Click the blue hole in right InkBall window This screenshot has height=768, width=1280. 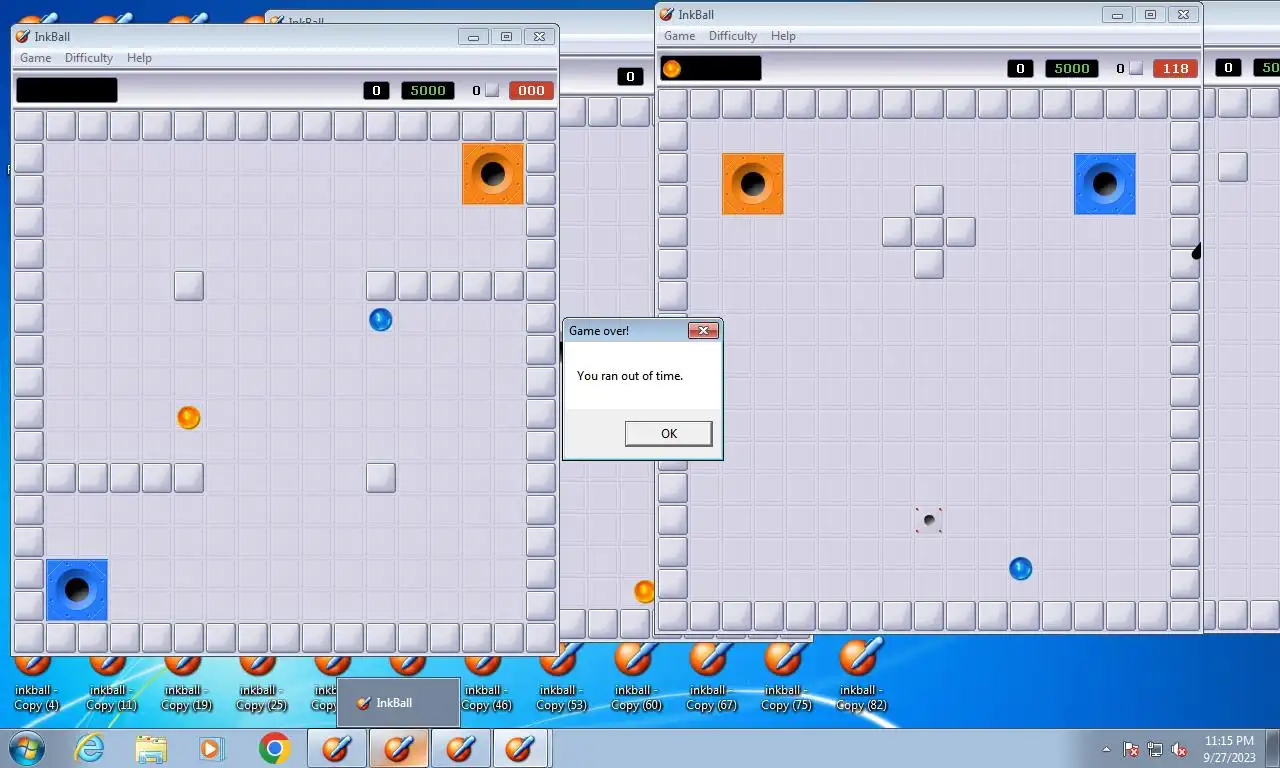pyautogui.click(x=1105, y=184)
